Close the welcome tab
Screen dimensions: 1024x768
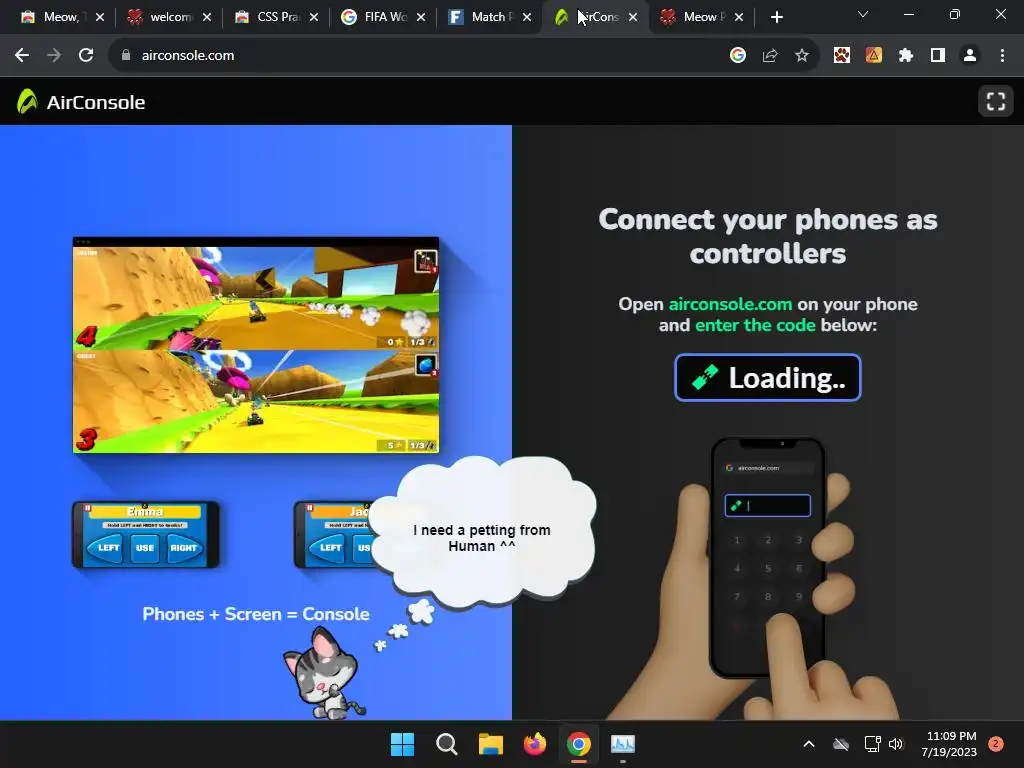click(207, 18)
